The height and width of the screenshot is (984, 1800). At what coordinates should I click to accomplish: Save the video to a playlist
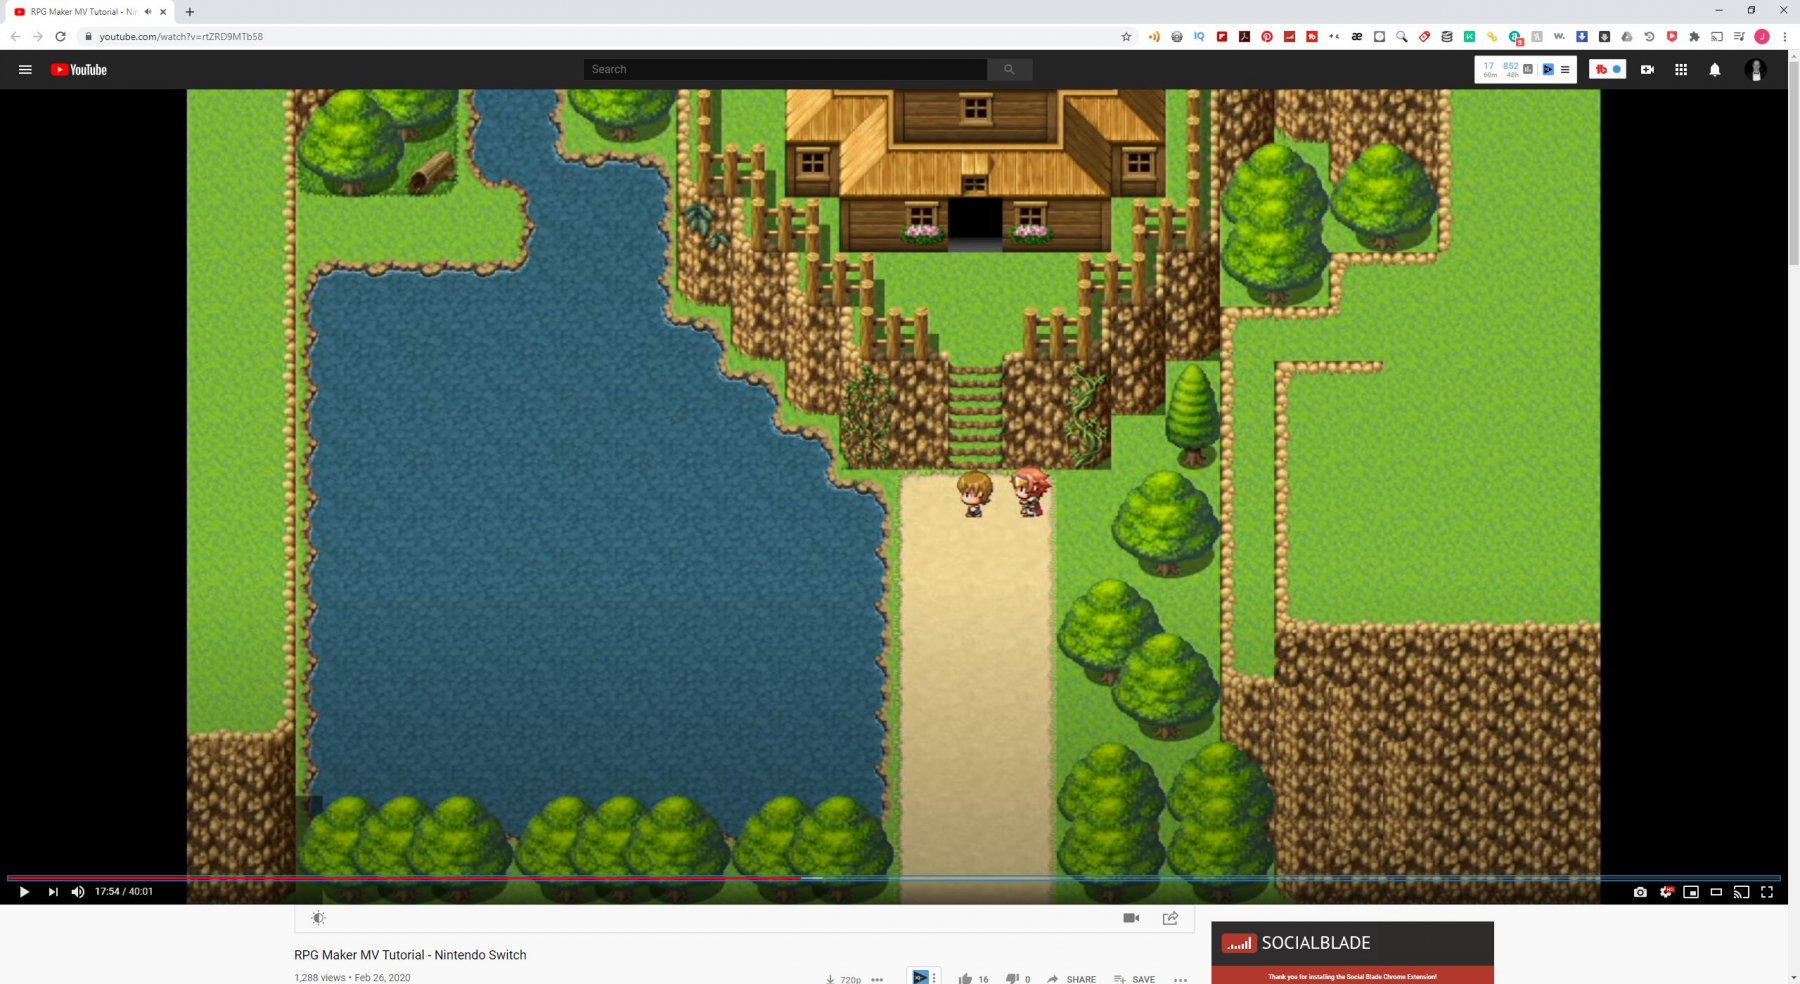click(1134, 979)
